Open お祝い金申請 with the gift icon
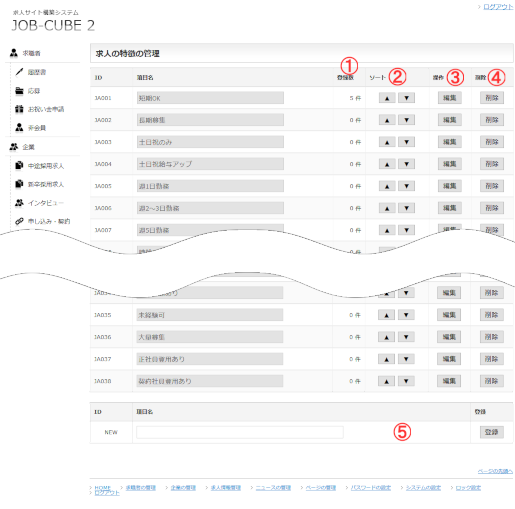 [46, 109]
